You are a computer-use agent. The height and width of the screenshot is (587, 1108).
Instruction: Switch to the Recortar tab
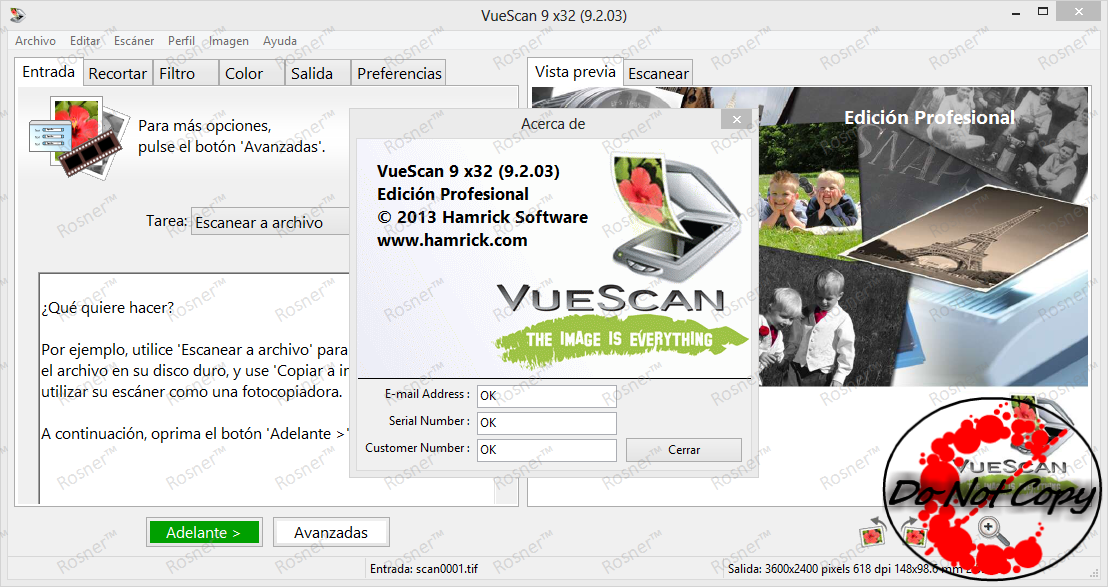(117, 73)
